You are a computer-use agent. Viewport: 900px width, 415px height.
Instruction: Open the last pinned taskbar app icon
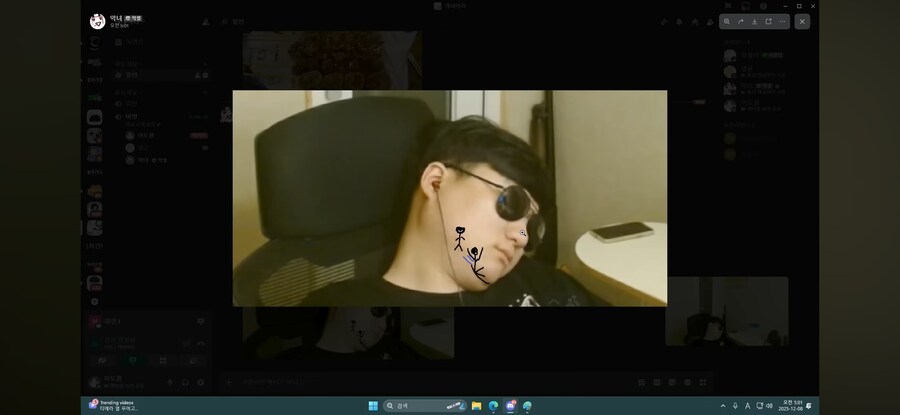(527, 406)
